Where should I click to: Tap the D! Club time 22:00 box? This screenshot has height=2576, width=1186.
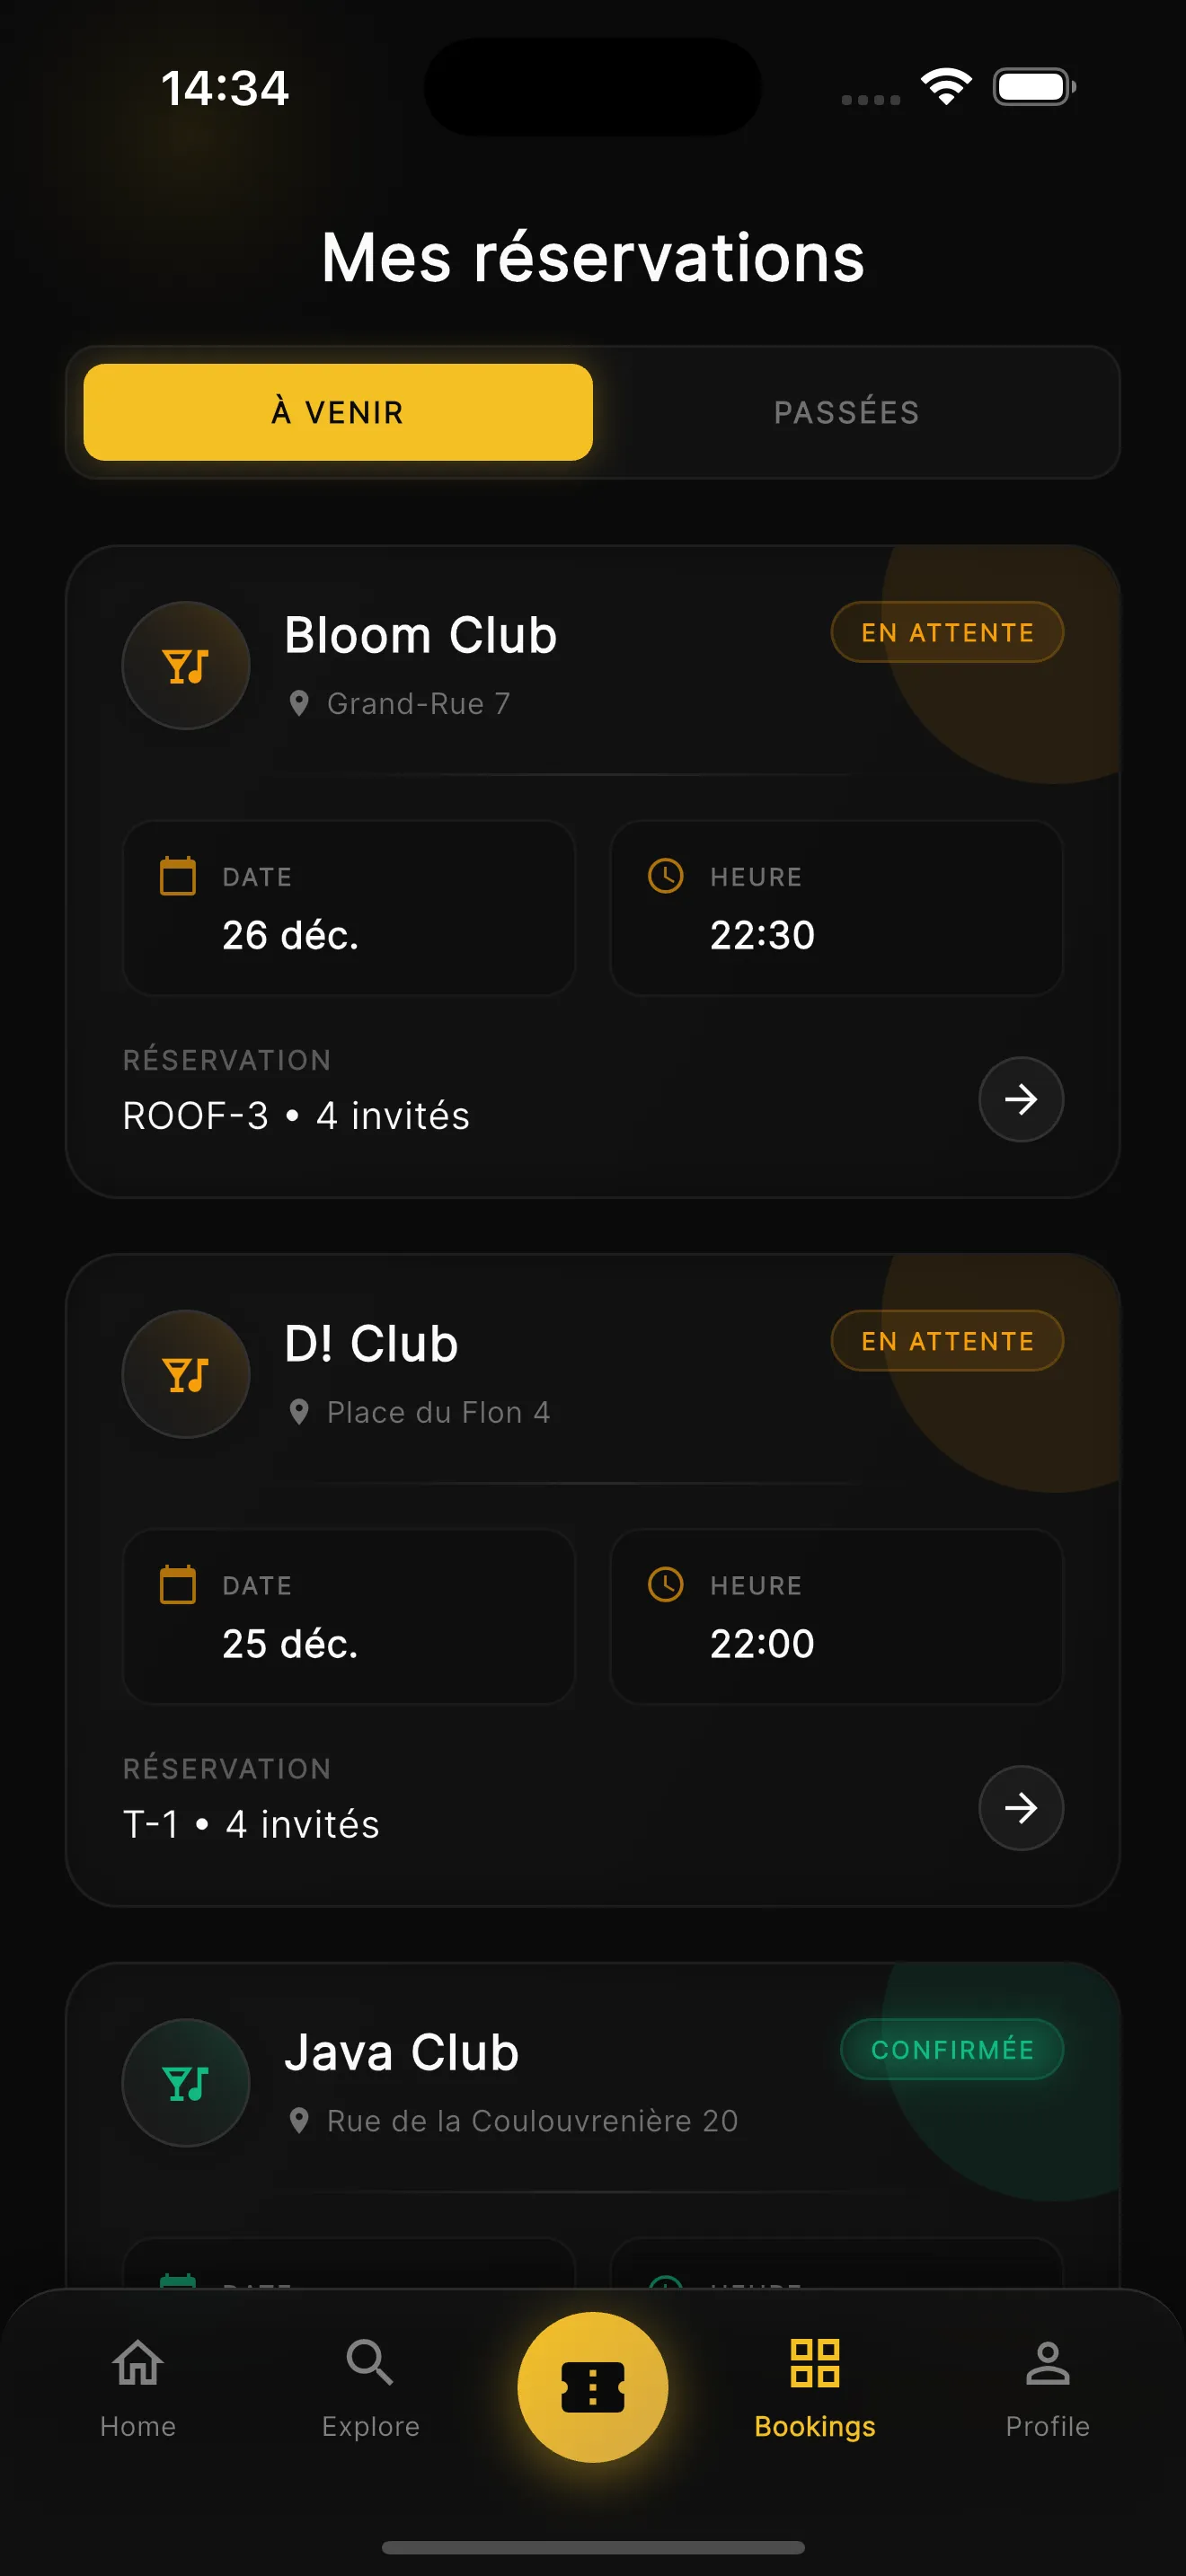(836, 1616)
